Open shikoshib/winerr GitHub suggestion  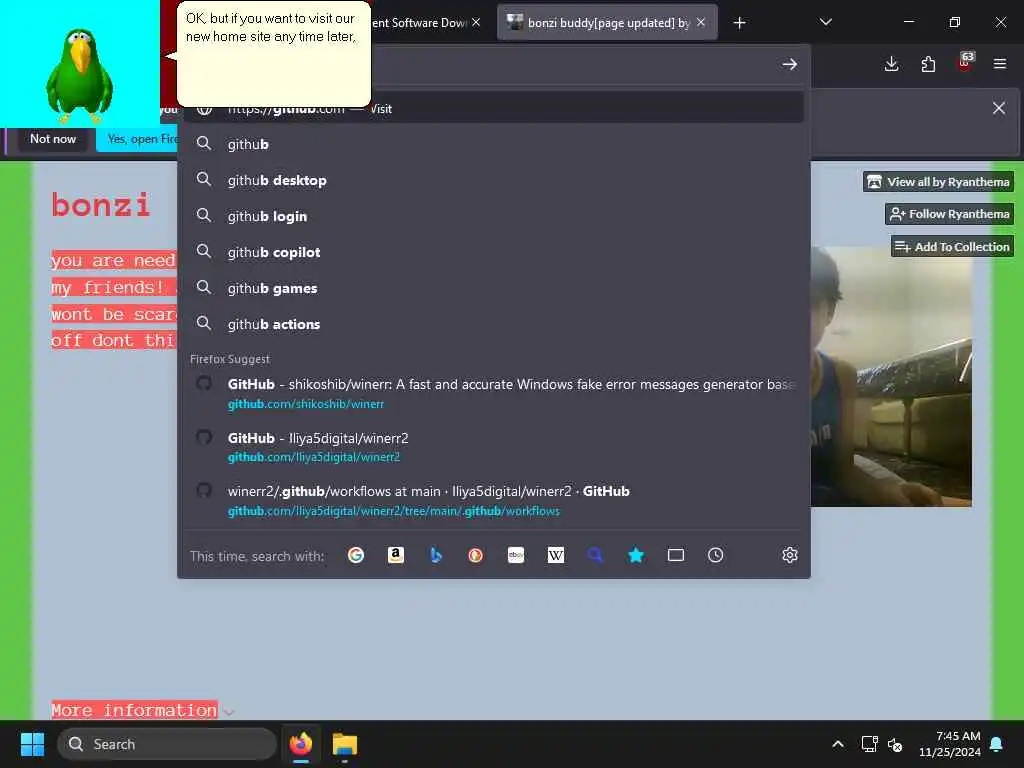(x=493, y=393)
